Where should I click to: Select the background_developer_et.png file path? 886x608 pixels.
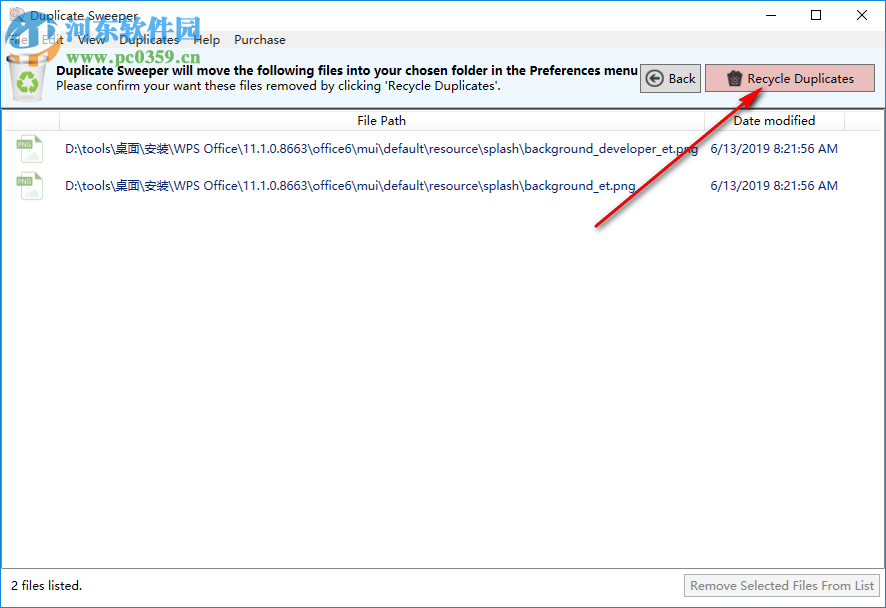click(381, 149)
